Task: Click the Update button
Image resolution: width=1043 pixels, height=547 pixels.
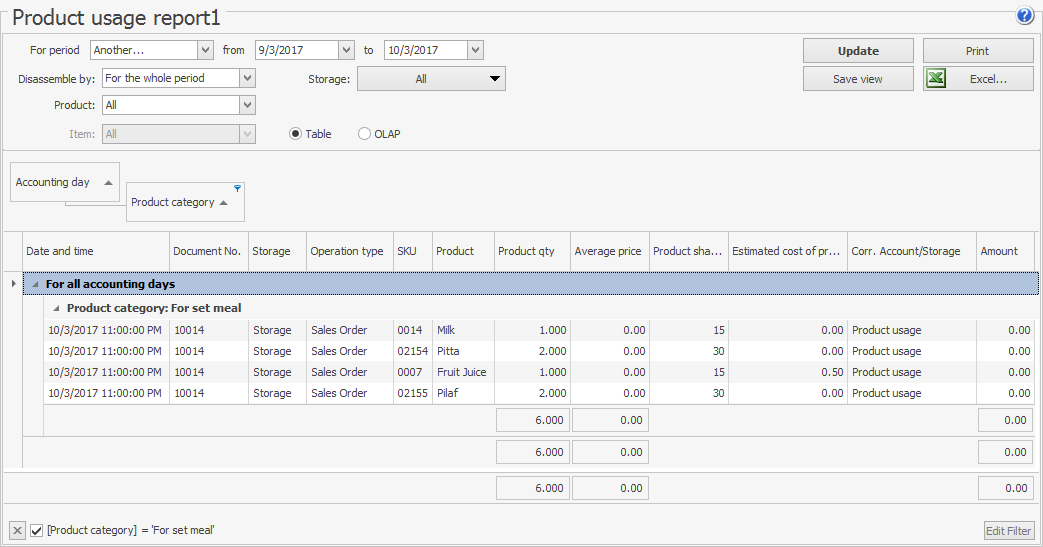Action: point(858,51)
